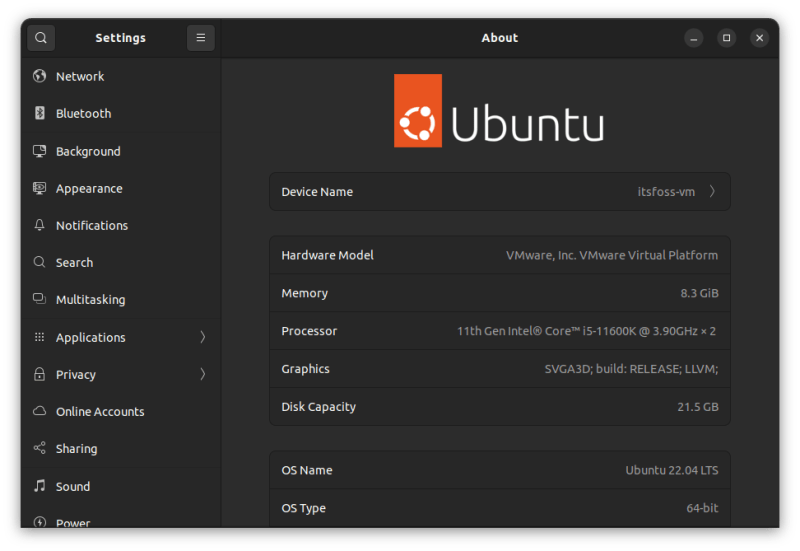Open the Appearance settings panel
Image resolution: width=800 pixels, height=551 pixels.
pyautogui.click(x=89, y=189)
